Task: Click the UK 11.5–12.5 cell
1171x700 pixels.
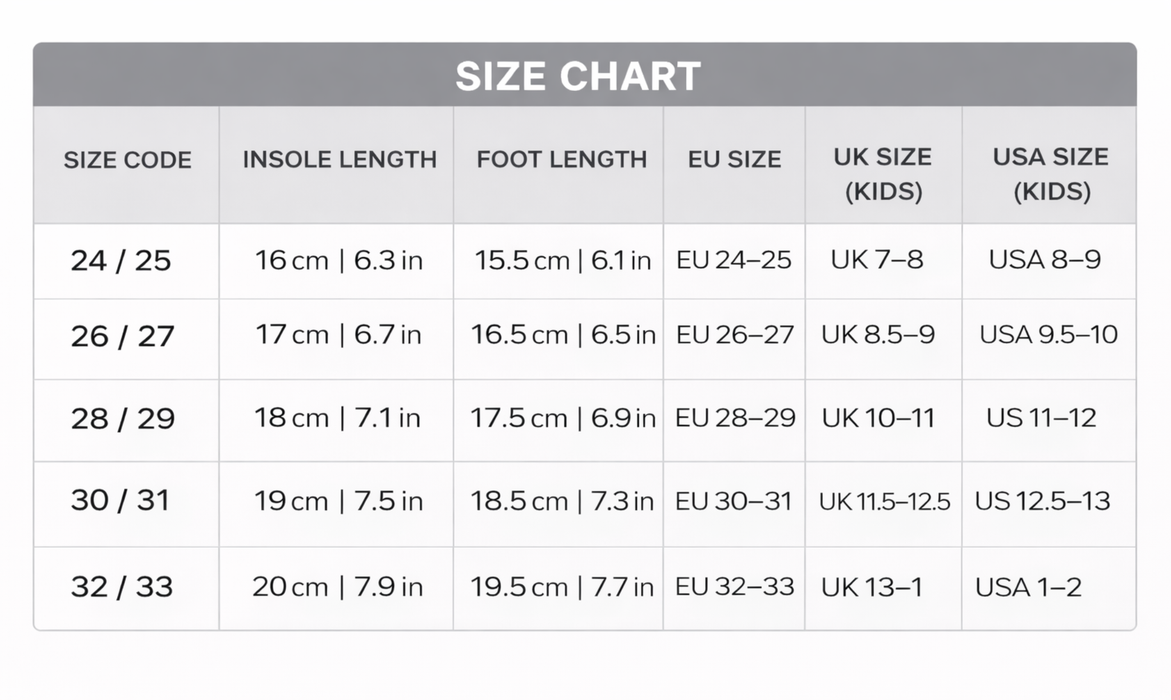Action: 884,501
